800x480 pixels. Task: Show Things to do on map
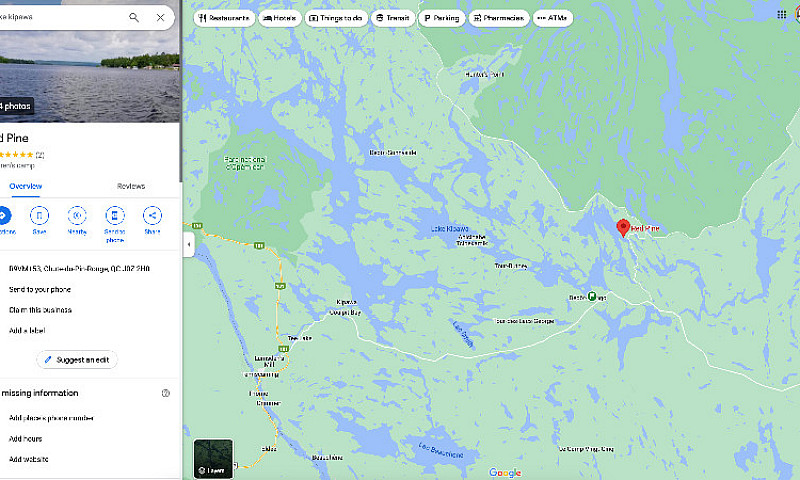pyautogui.click(x=336, y=18)
